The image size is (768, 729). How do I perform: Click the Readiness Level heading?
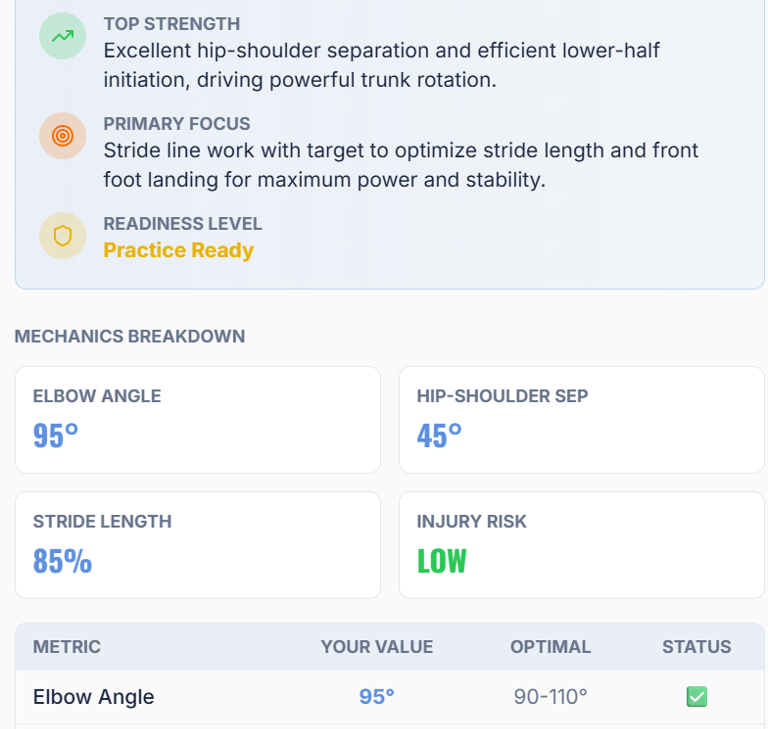point(183,224)
